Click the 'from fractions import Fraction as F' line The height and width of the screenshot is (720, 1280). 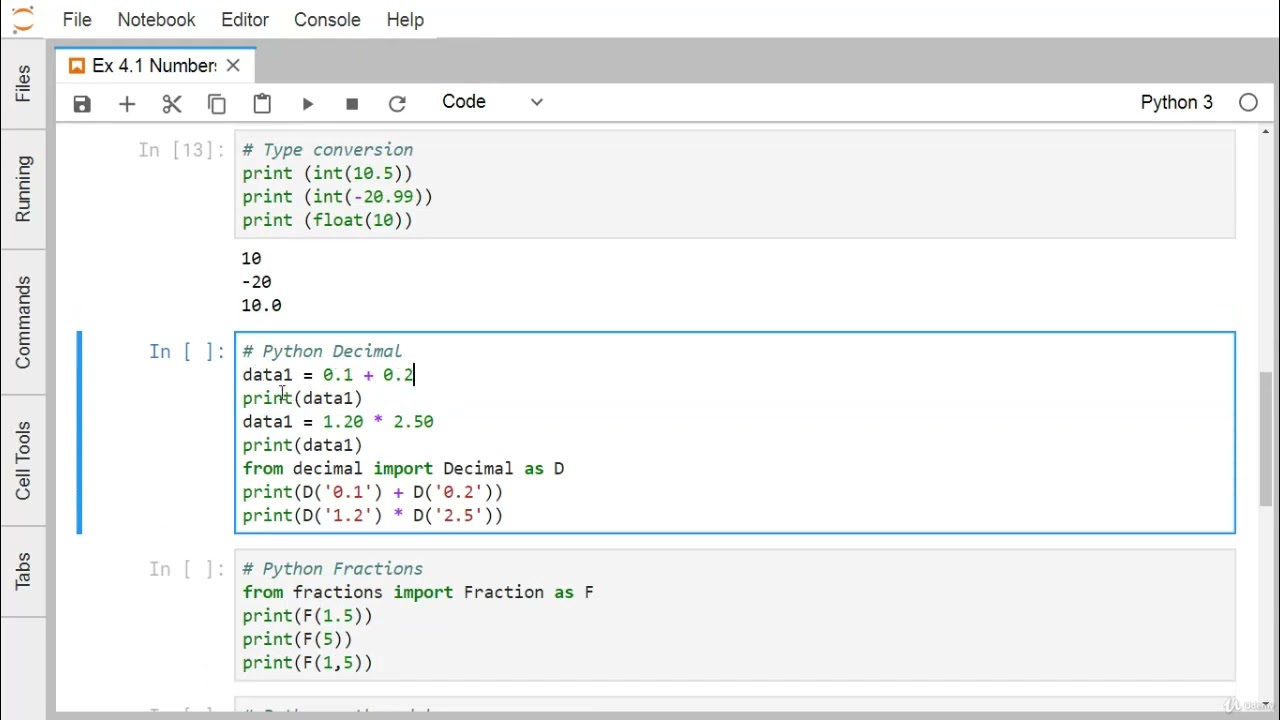click(418, 592)
